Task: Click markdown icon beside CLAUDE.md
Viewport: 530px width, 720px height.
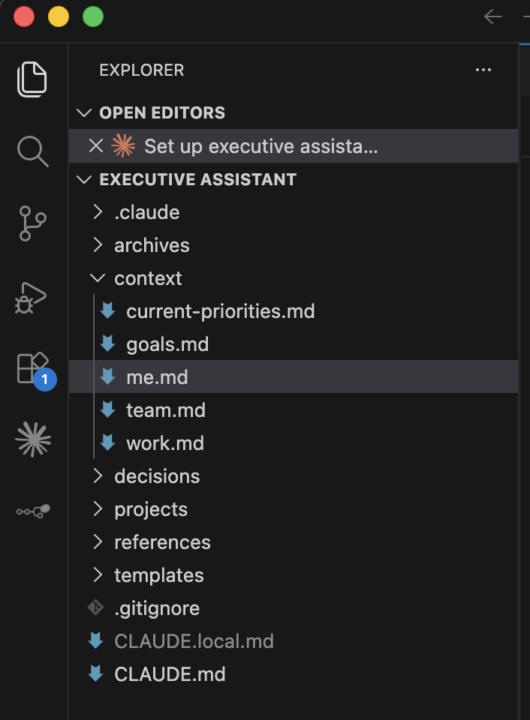Action: 96,674
